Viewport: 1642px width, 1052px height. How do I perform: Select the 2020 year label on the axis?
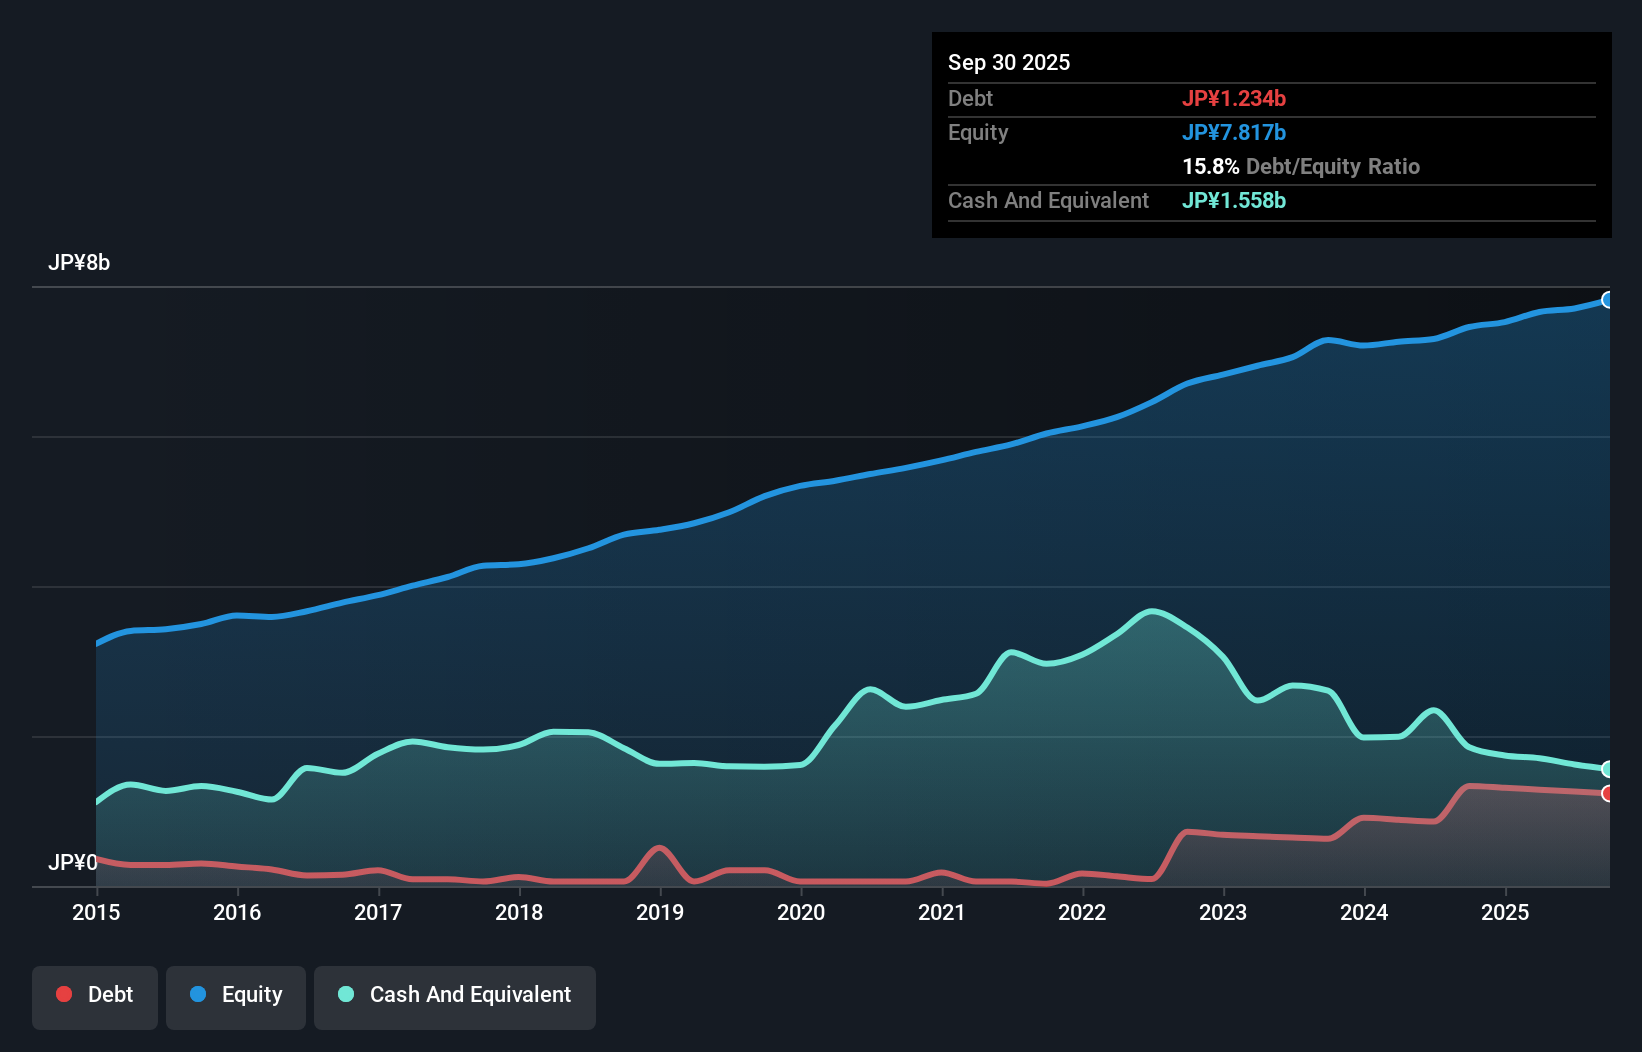click(801, 913)
